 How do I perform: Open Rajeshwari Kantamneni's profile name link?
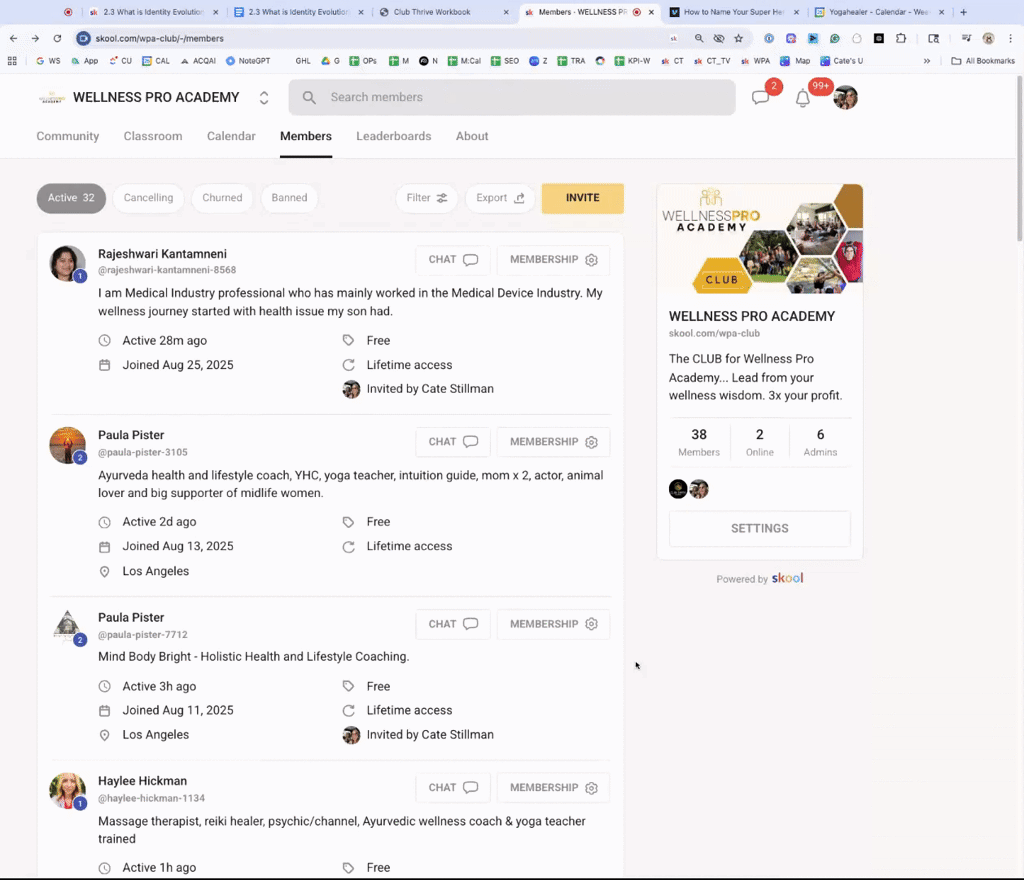coord(163,254)
